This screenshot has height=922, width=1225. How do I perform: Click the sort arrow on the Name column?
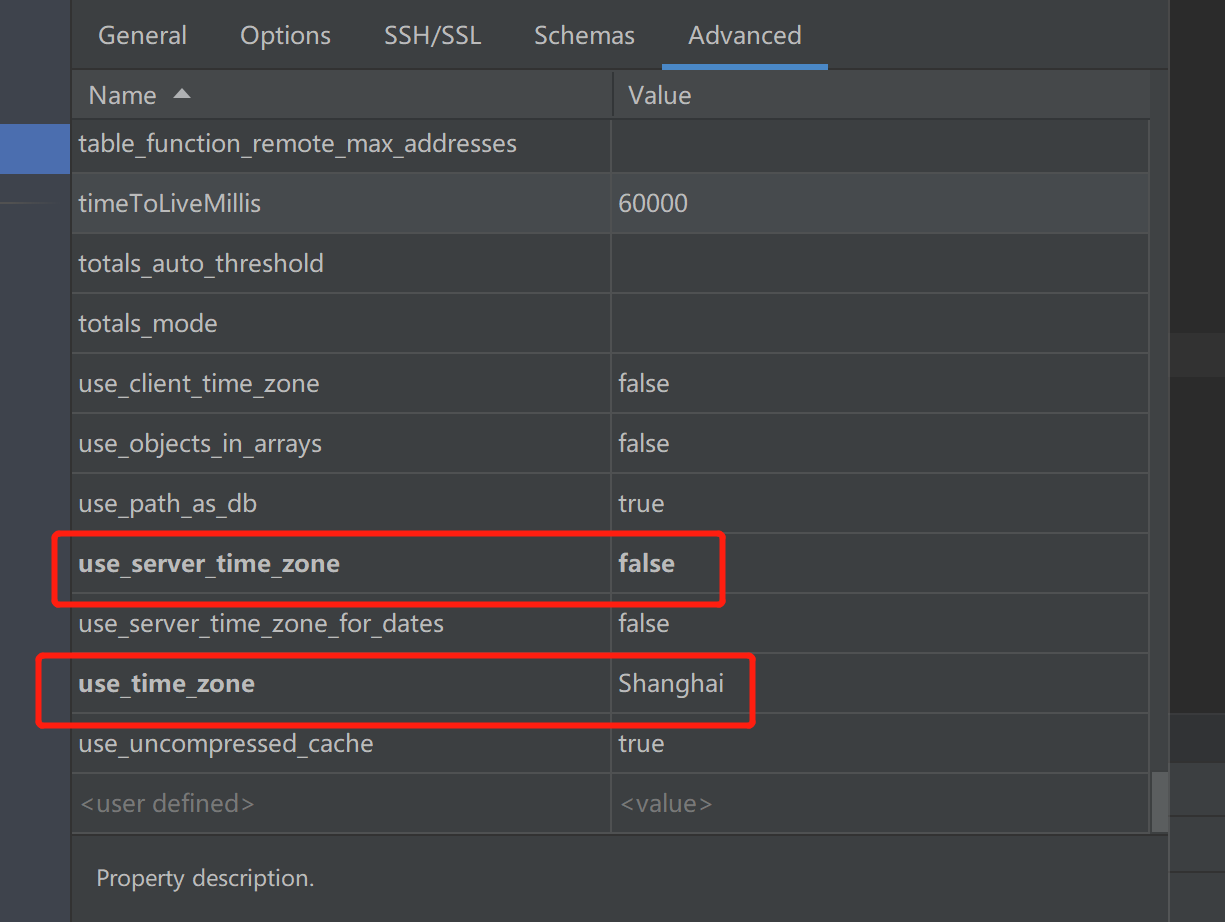[x=182, y=94]
